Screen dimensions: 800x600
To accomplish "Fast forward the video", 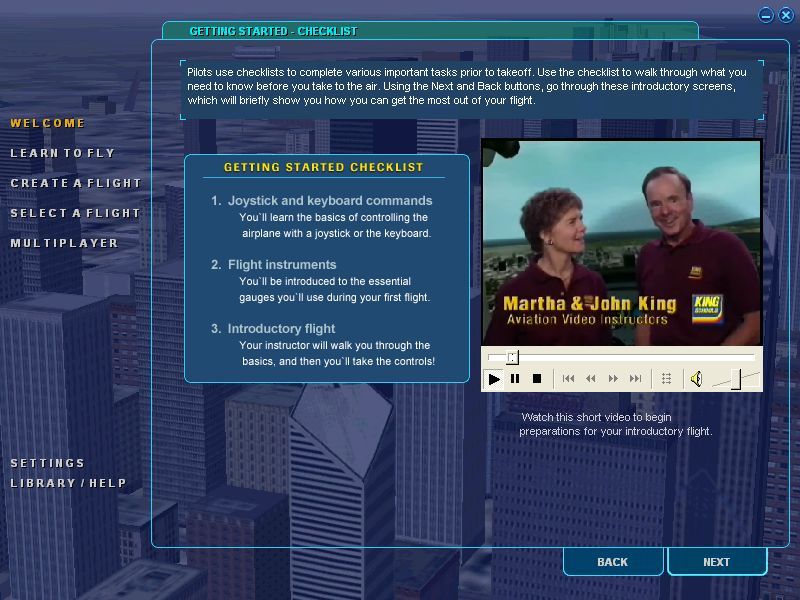I will (x=613, y=379).
